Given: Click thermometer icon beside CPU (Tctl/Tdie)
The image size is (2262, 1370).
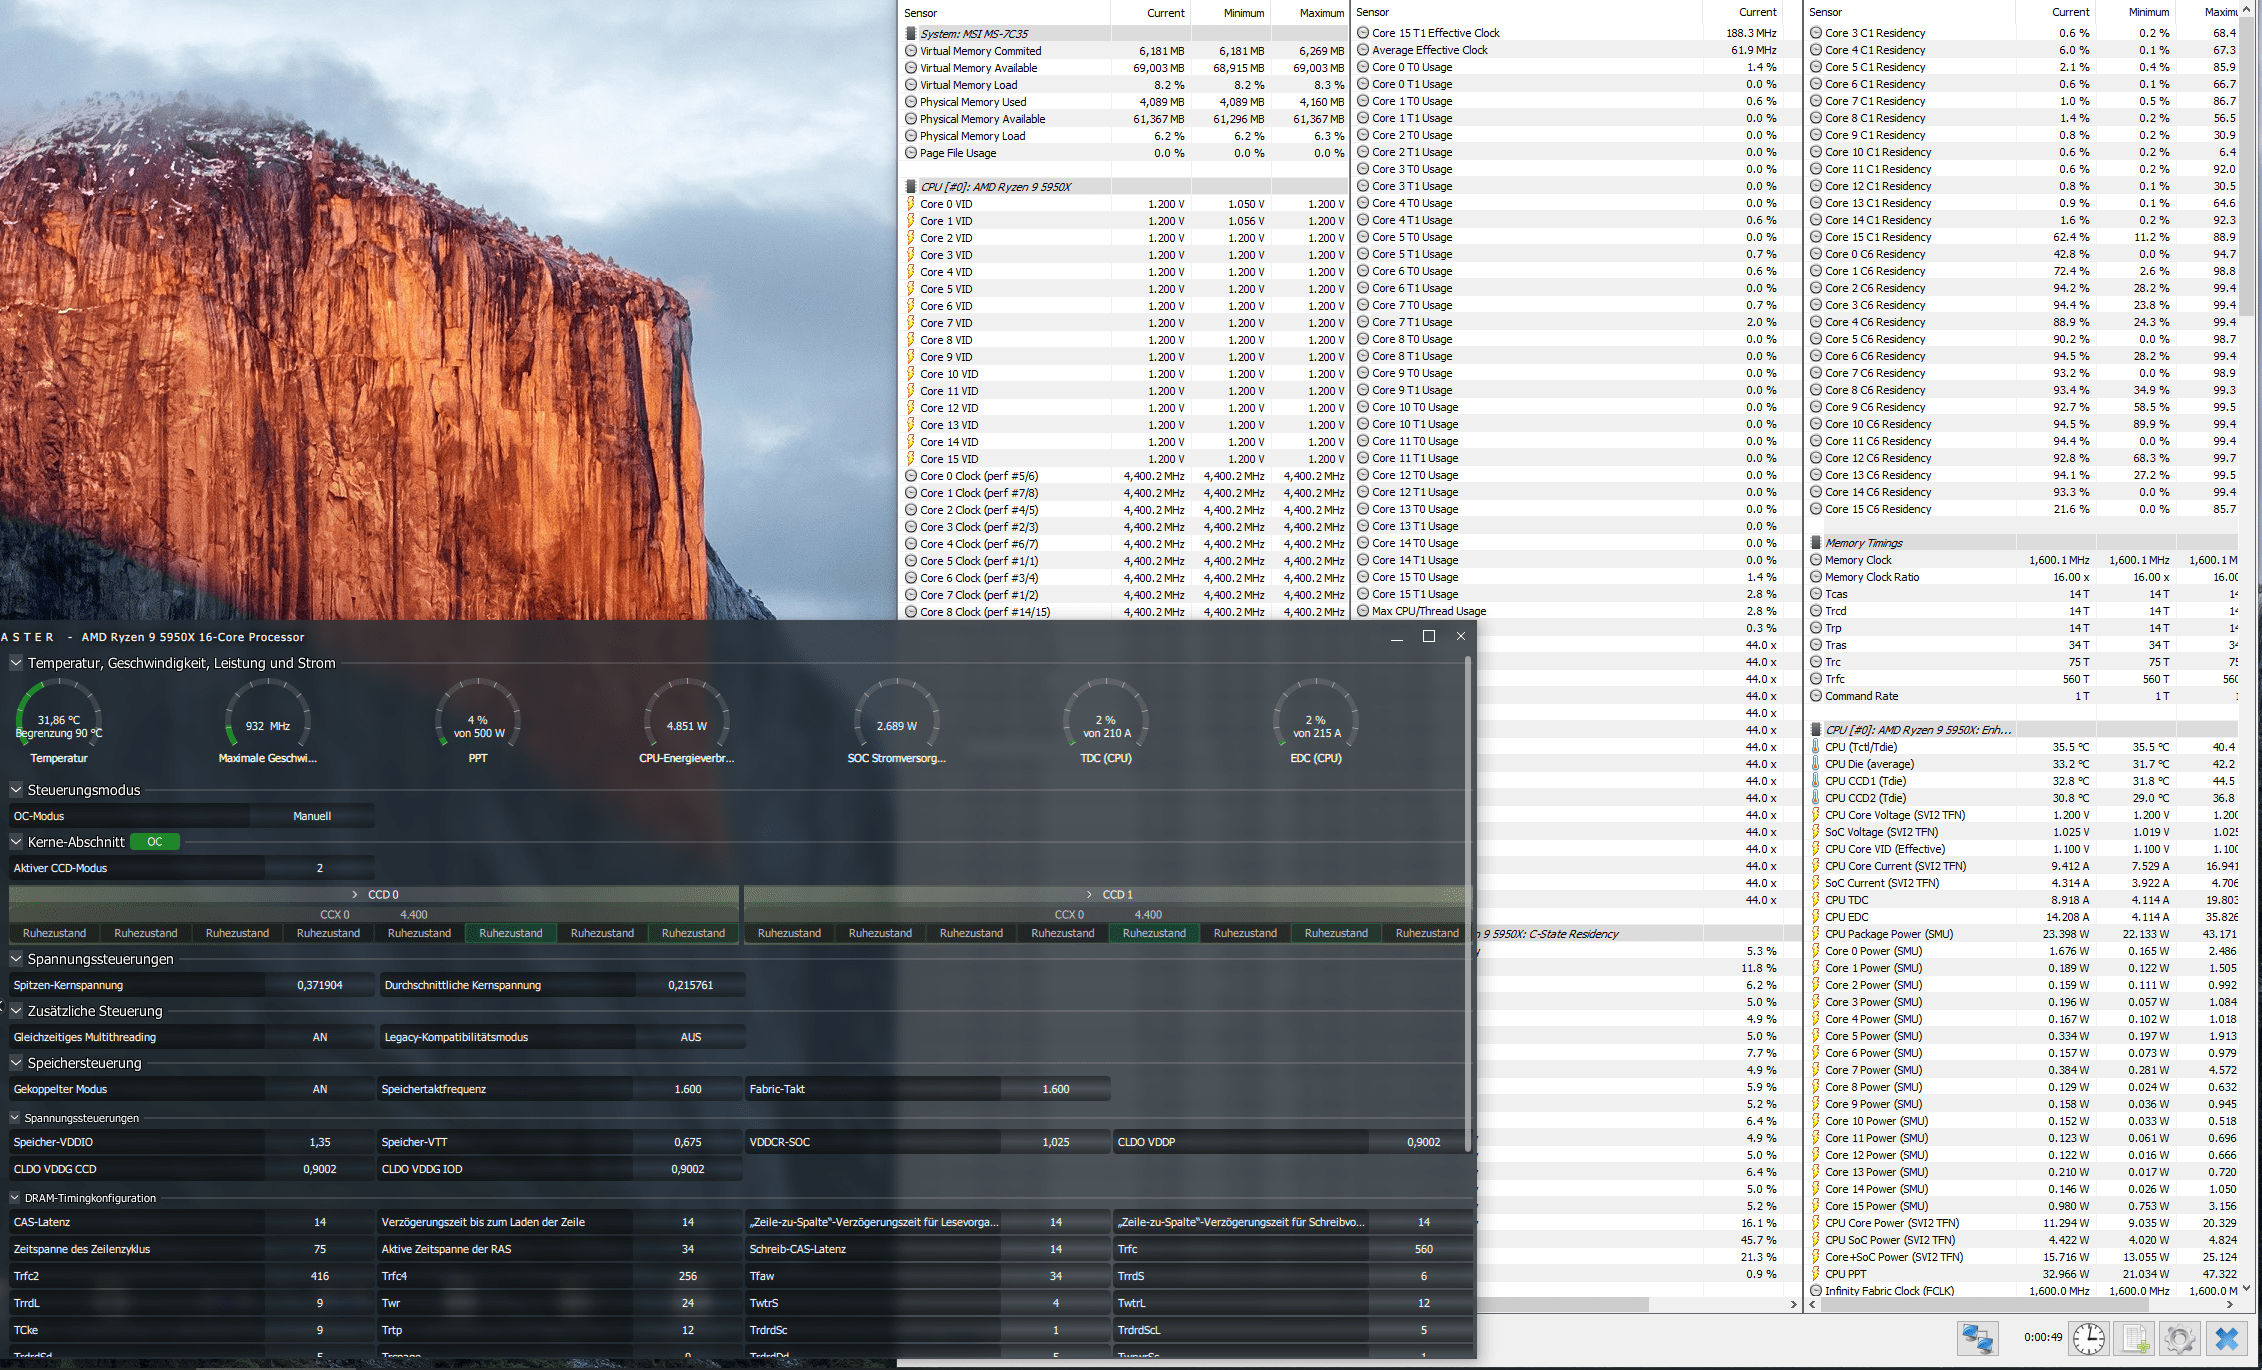Looking at the screenshot, I should point(1816,747).
